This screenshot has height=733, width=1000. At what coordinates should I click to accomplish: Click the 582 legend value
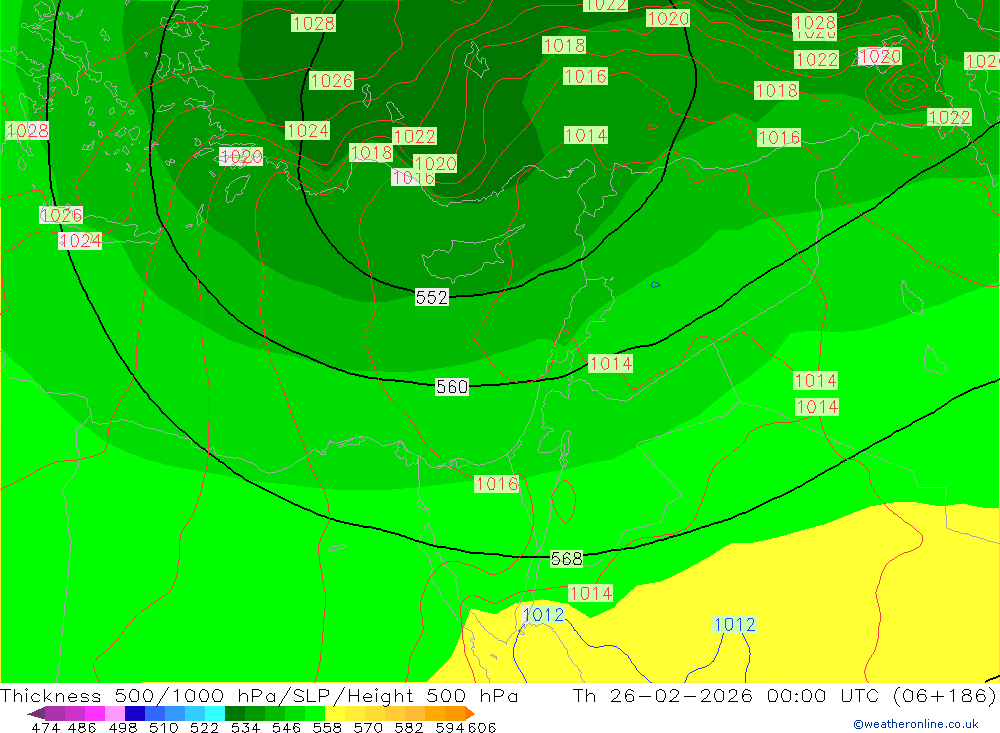408,727
